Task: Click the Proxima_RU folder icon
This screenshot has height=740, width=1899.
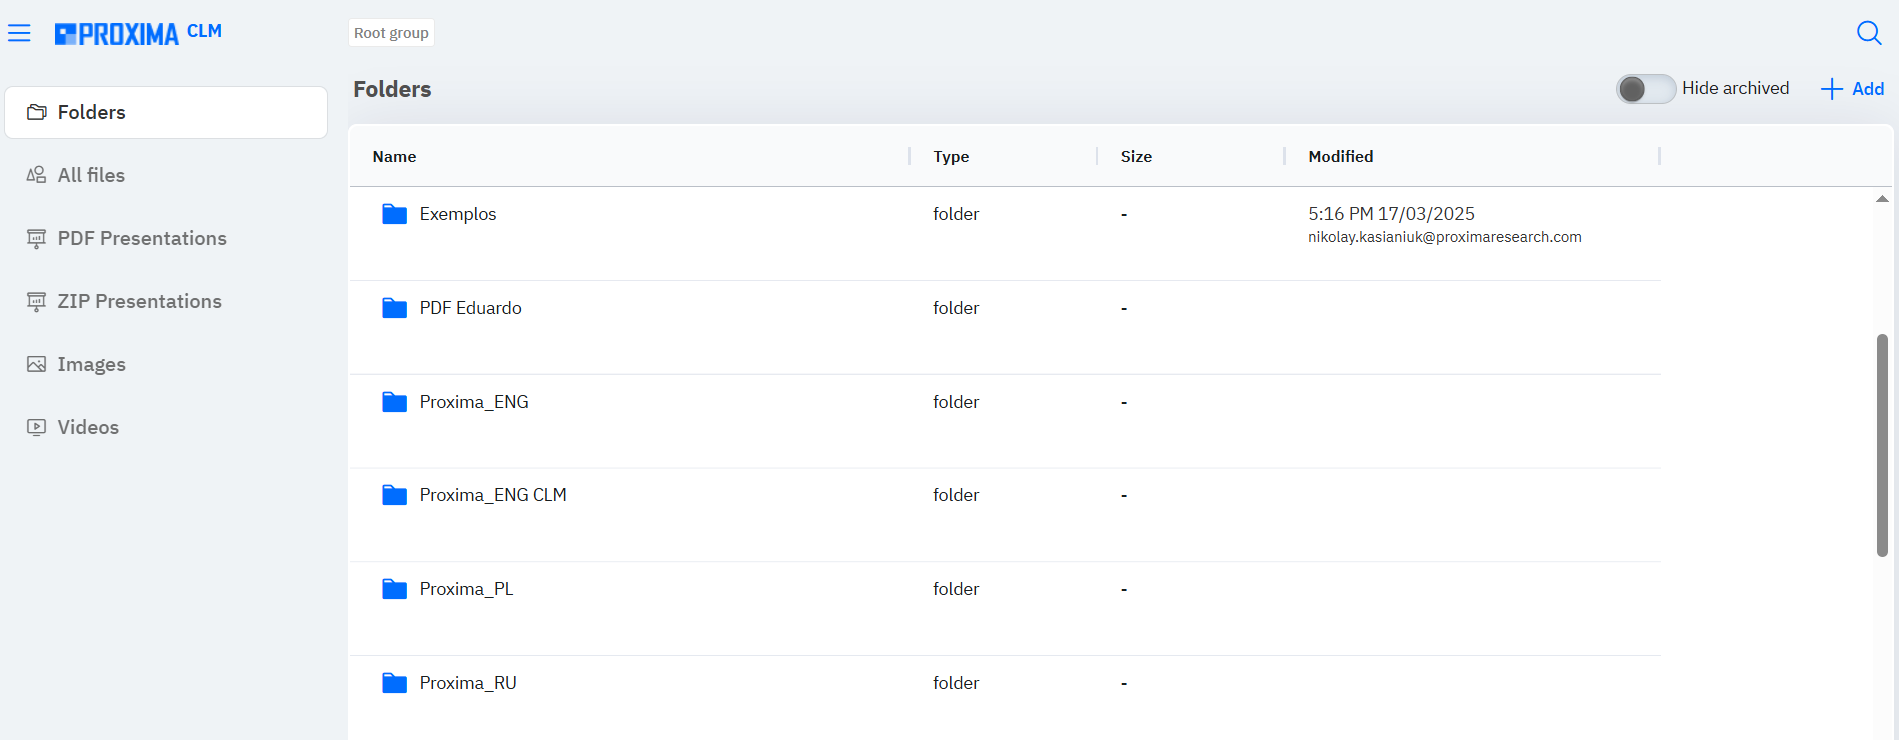Action: coord(394,683)
